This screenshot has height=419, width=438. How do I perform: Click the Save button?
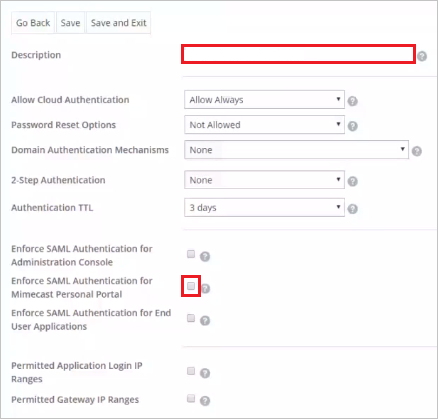click(x=70, y=23)
